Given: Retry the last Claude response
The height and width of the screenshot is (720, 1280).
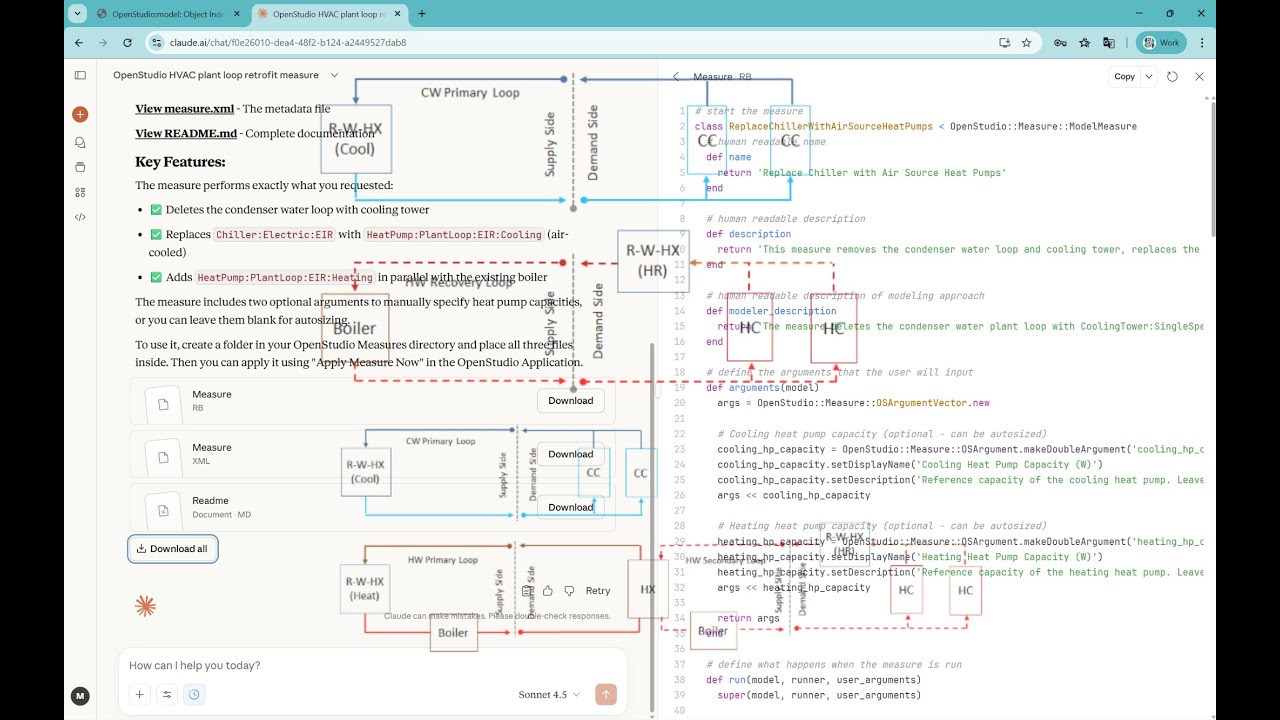Looking at the screenshot, I should 597,591.
